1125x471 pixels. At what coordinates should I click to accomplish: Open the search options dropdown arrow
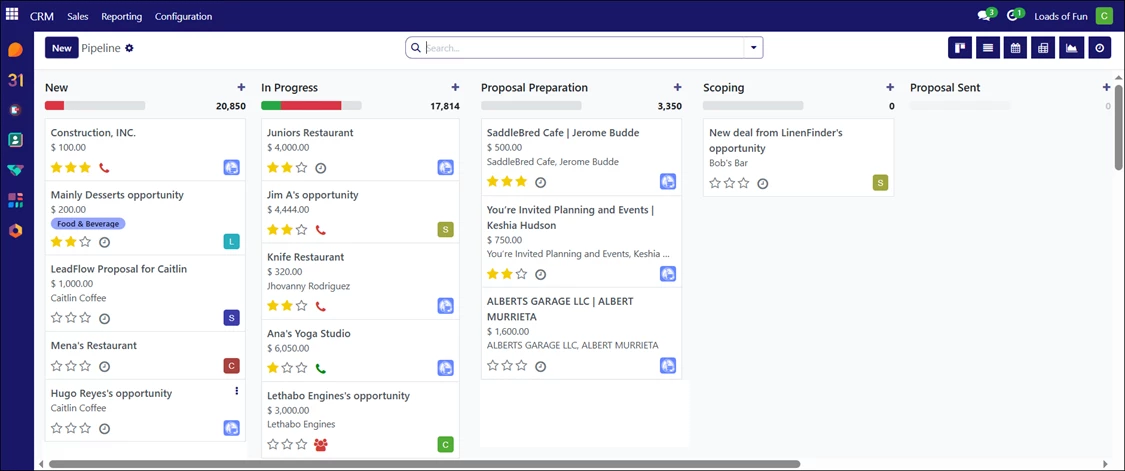click(x=753, y=48)
